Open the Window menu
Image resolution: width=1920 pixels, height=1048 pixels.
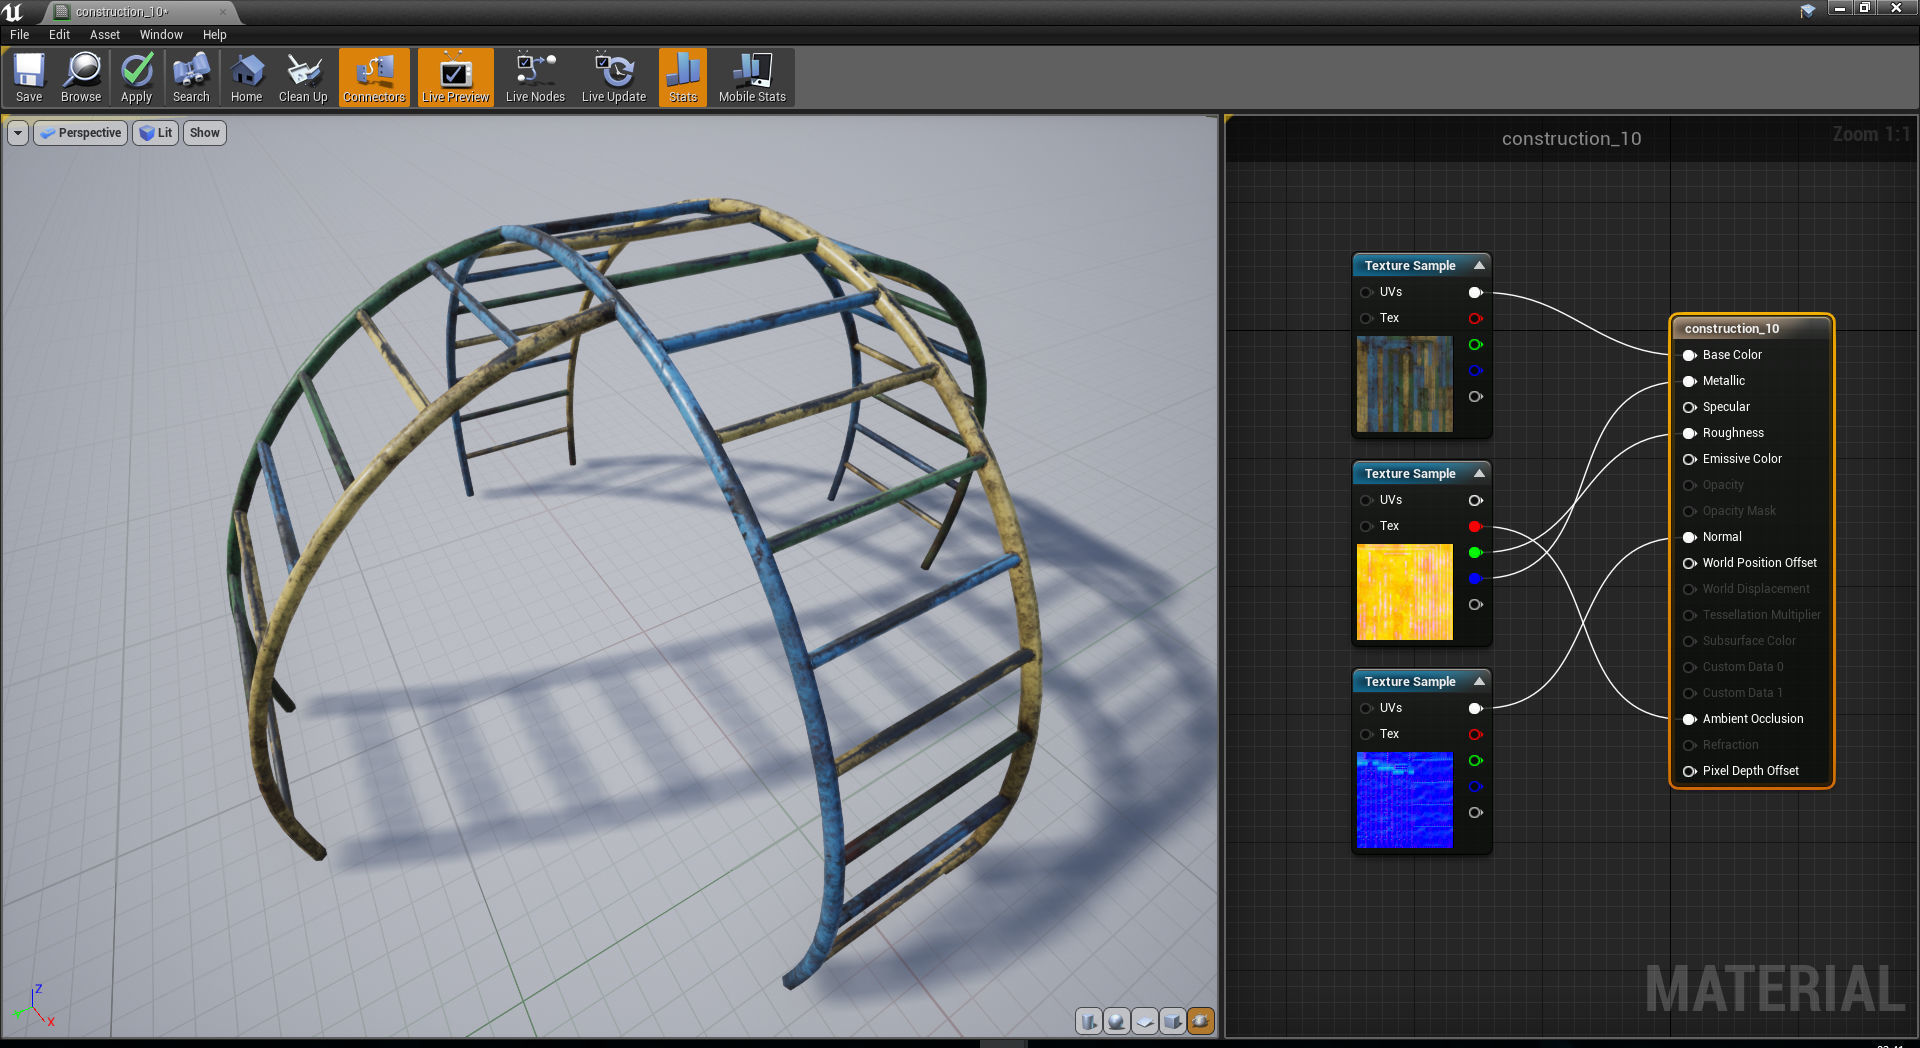pos(161,34)
